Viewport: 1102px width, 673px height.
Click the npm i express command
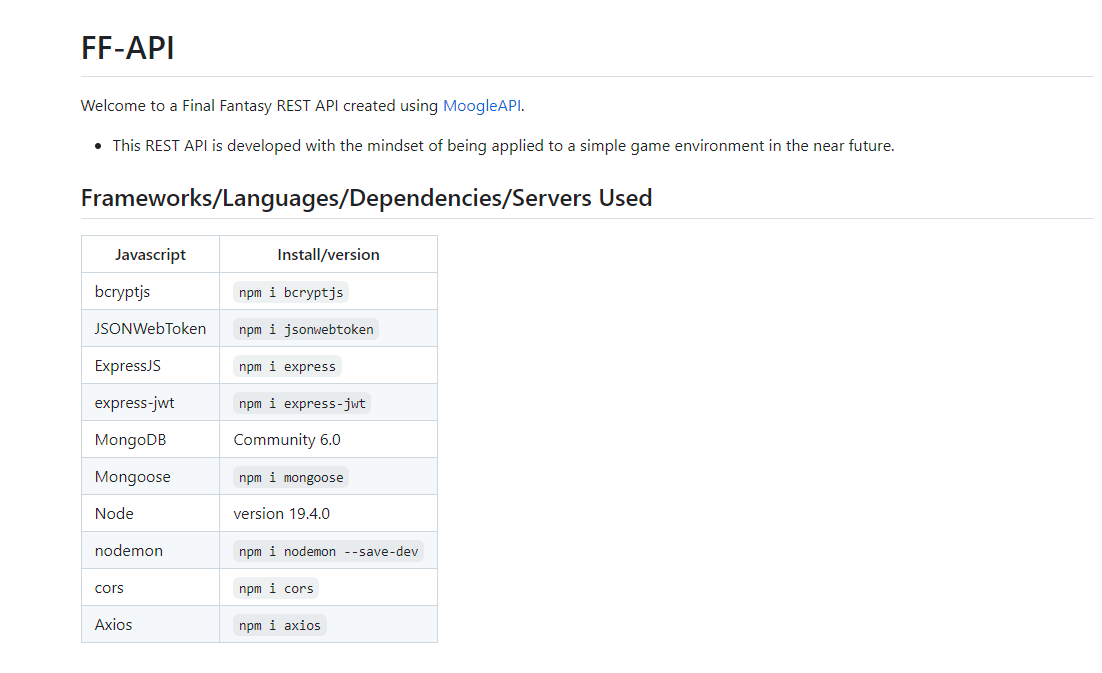pyautogui.click(x=287, y=366)
